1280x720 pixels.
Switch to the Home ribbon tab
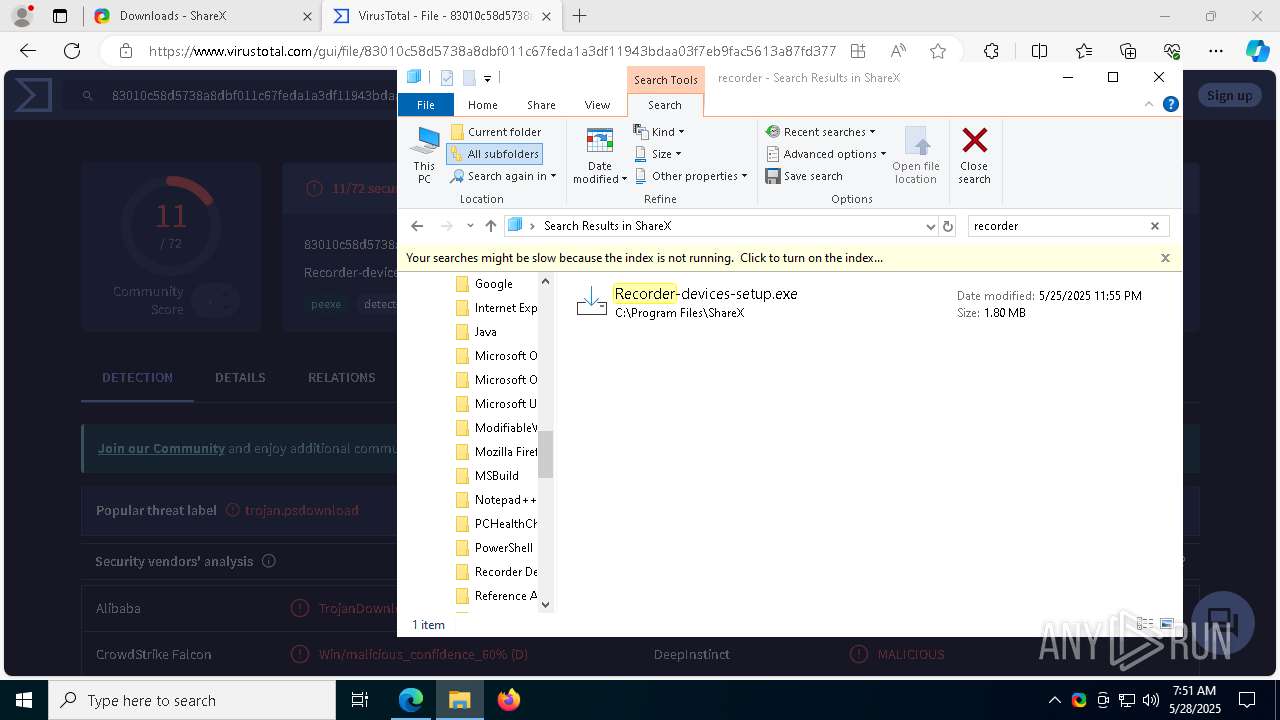tap(482, 105)
